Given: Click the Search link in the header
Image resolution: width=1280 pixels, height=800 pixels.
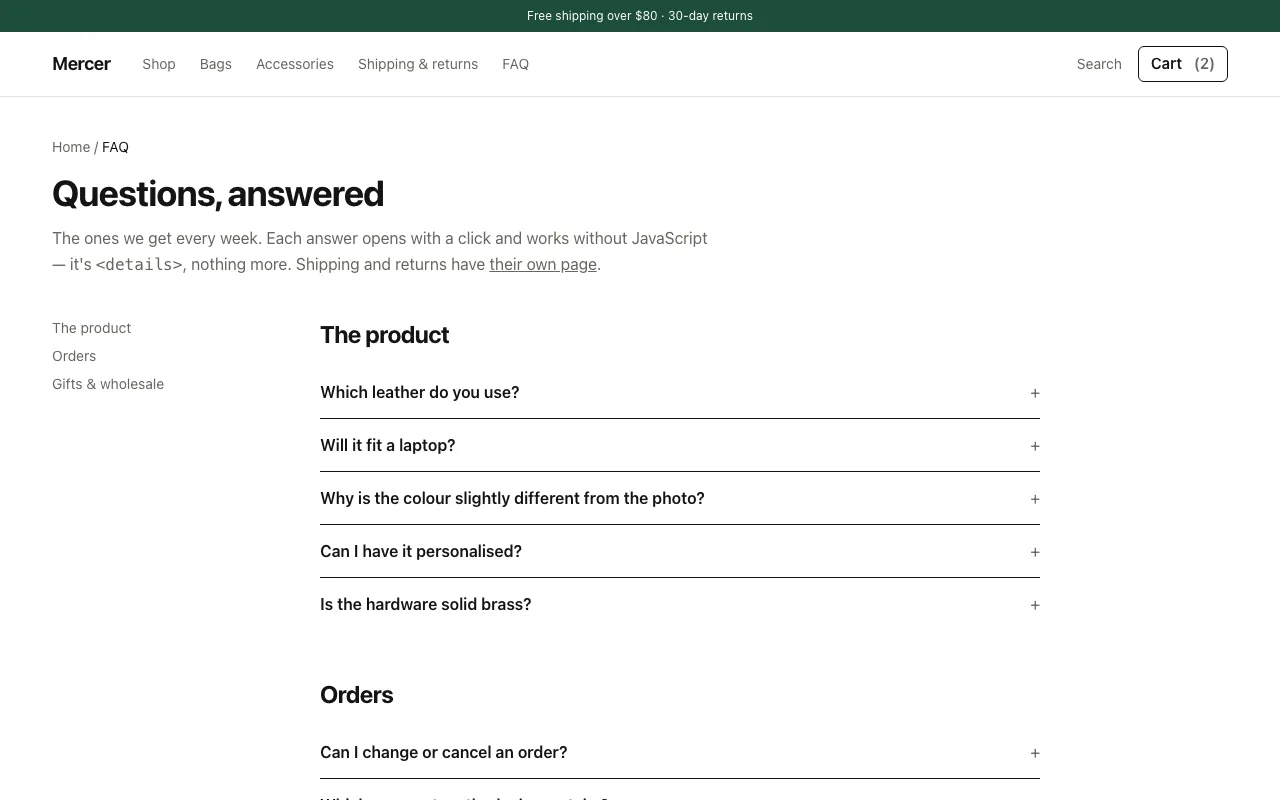Looking at the screenshot, I should [1099, 64].
